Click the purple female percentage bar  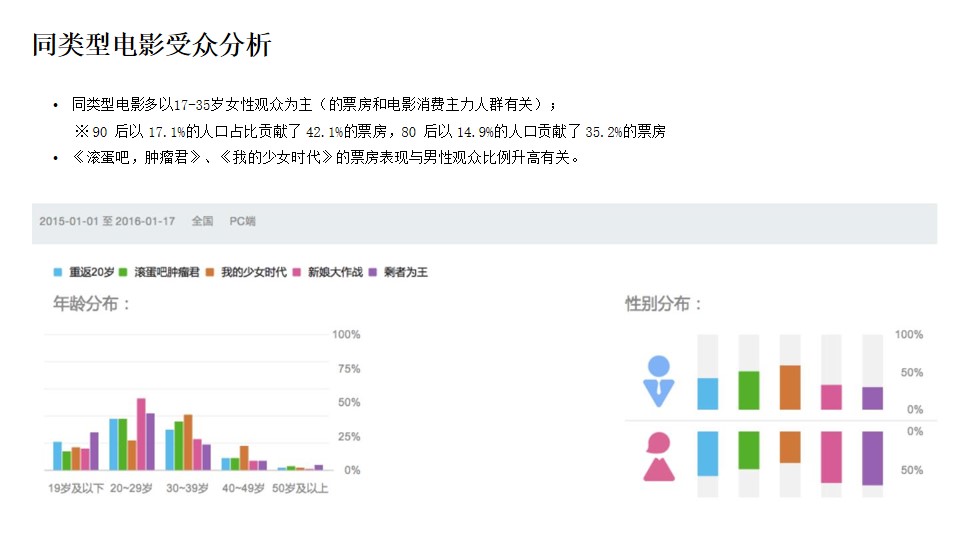(872, 458)
